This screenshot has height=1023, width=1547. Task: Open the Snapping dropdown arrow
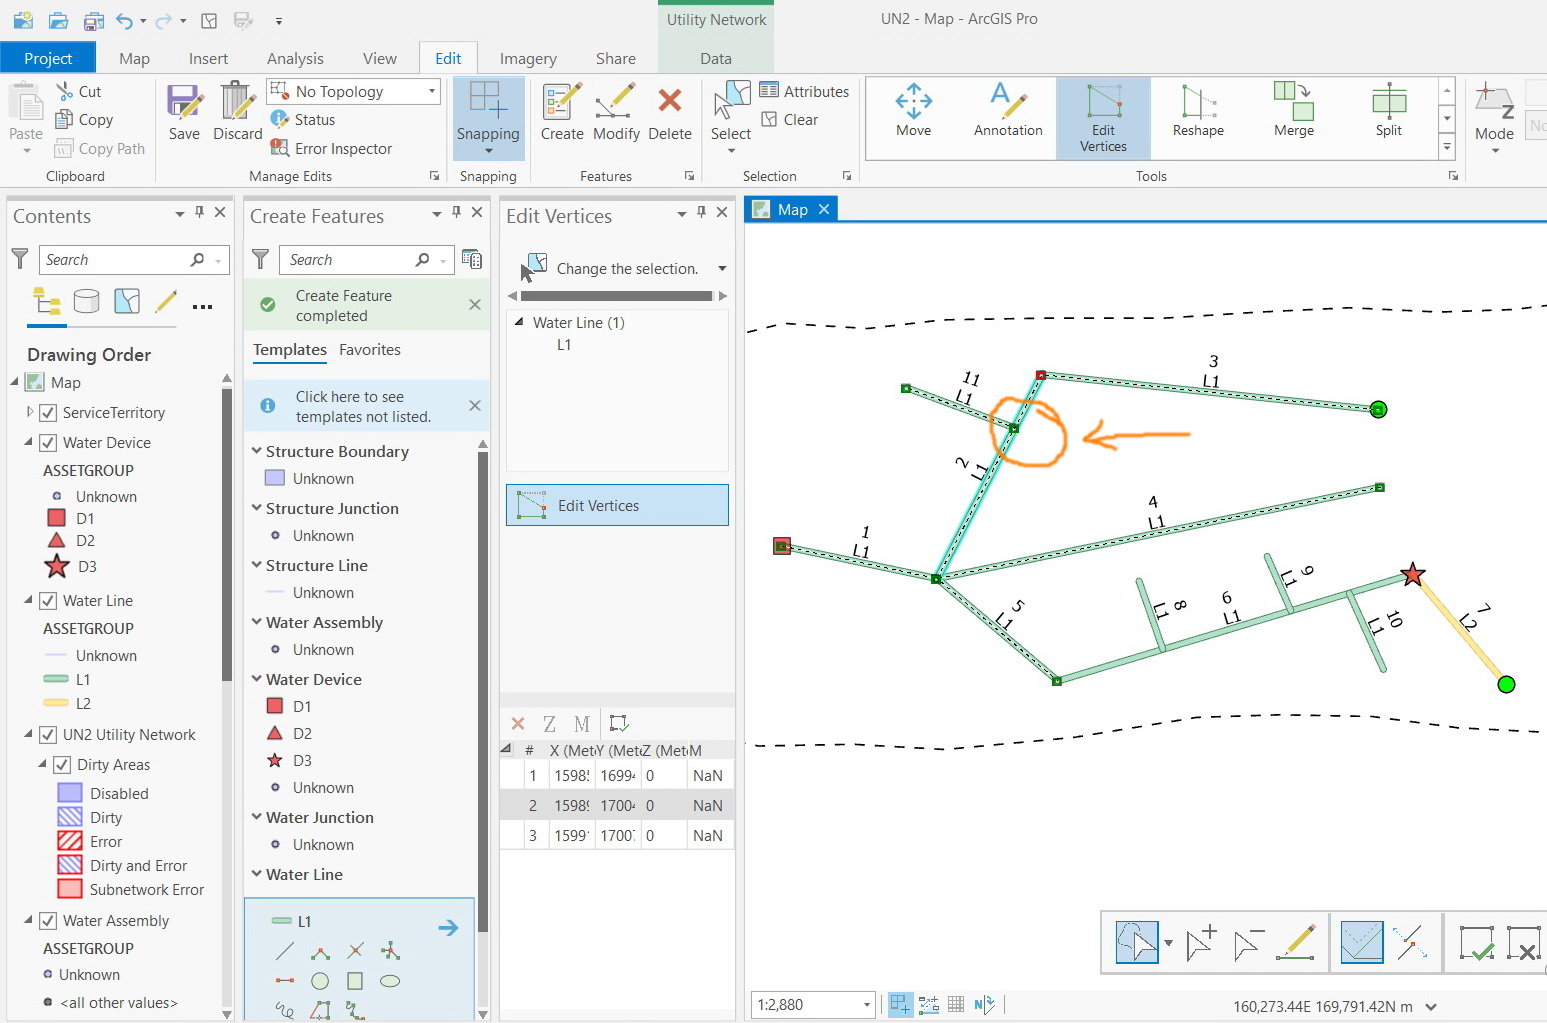tap(488, 151)
